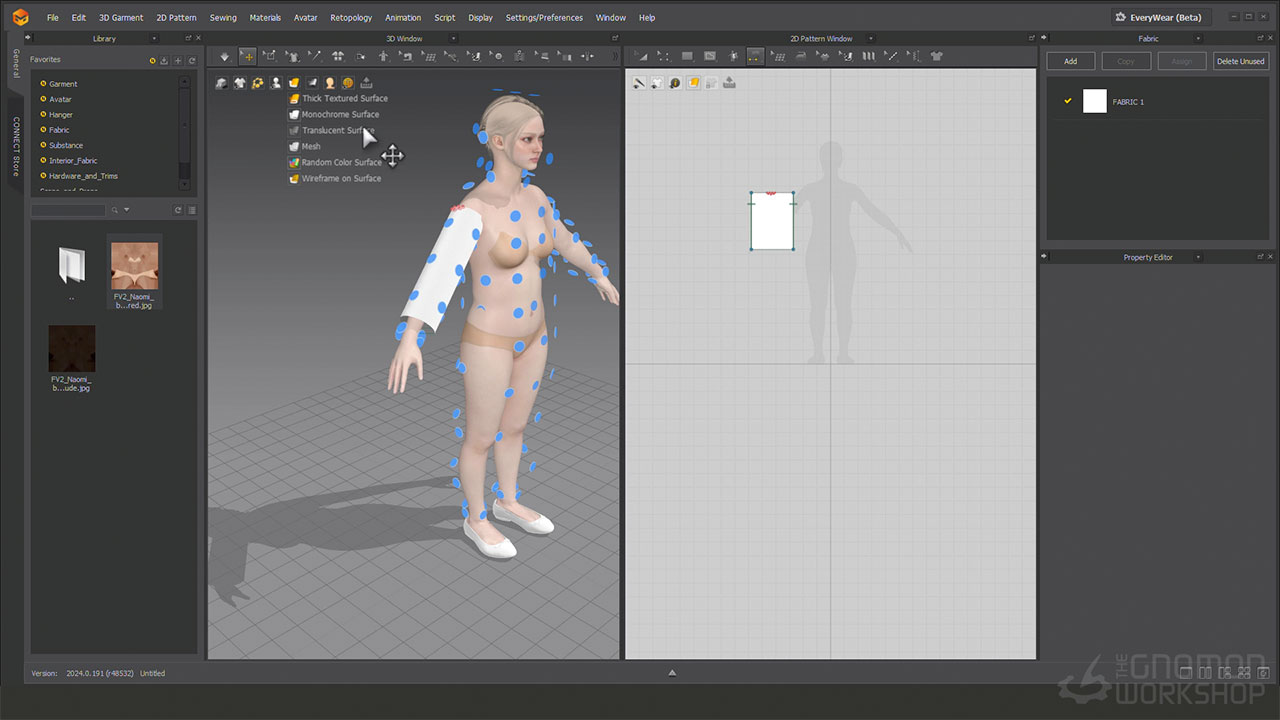Click the Simulate down-arrow icon in 3D toolbar
The width and height of the screenshot is (1280, 720).
pos(224,57)
